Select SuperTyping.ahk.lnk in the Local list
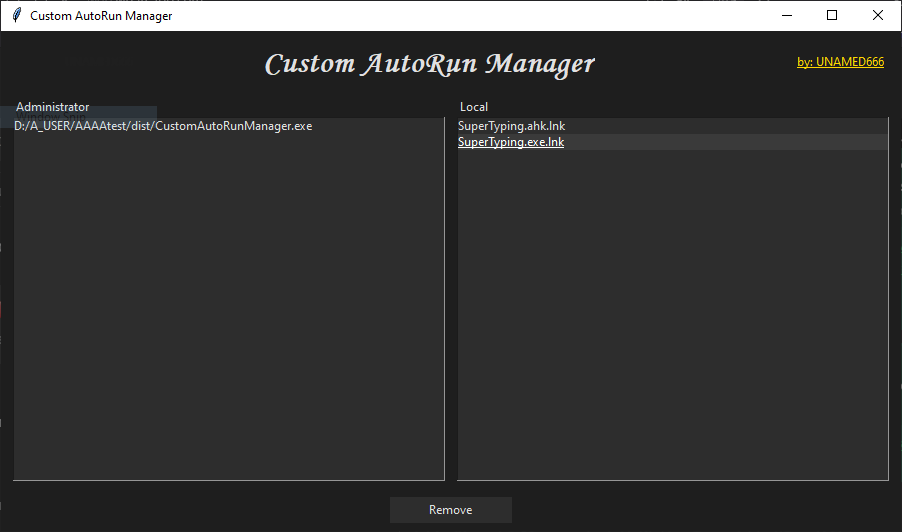 511,126
